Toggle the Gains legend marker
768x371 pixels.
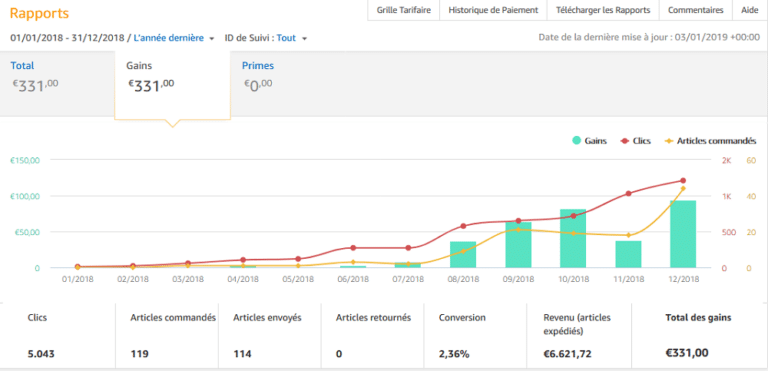(576, 141)
